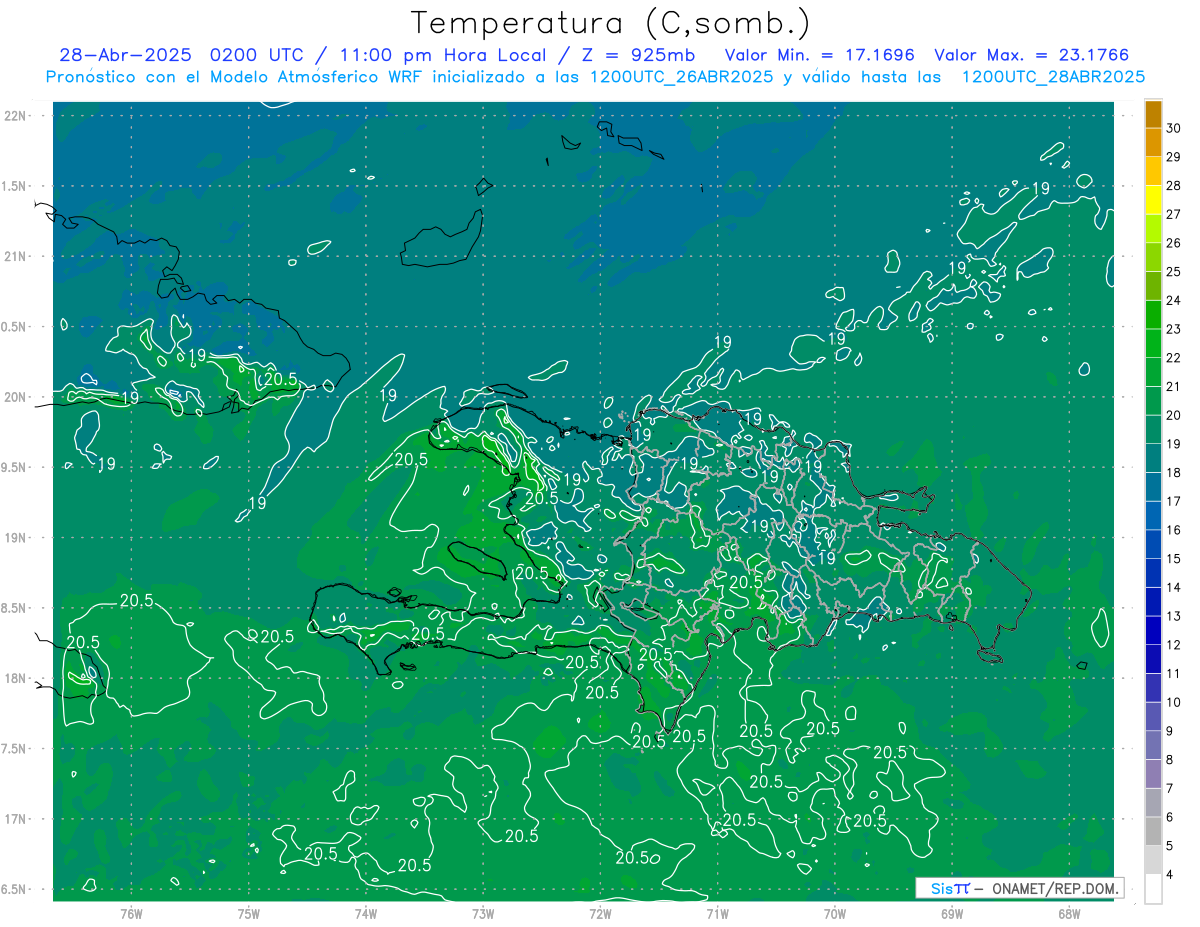Click the legend scale value "12"
This screenshot has width=1200, height=927.
[x=1174, y=645]
